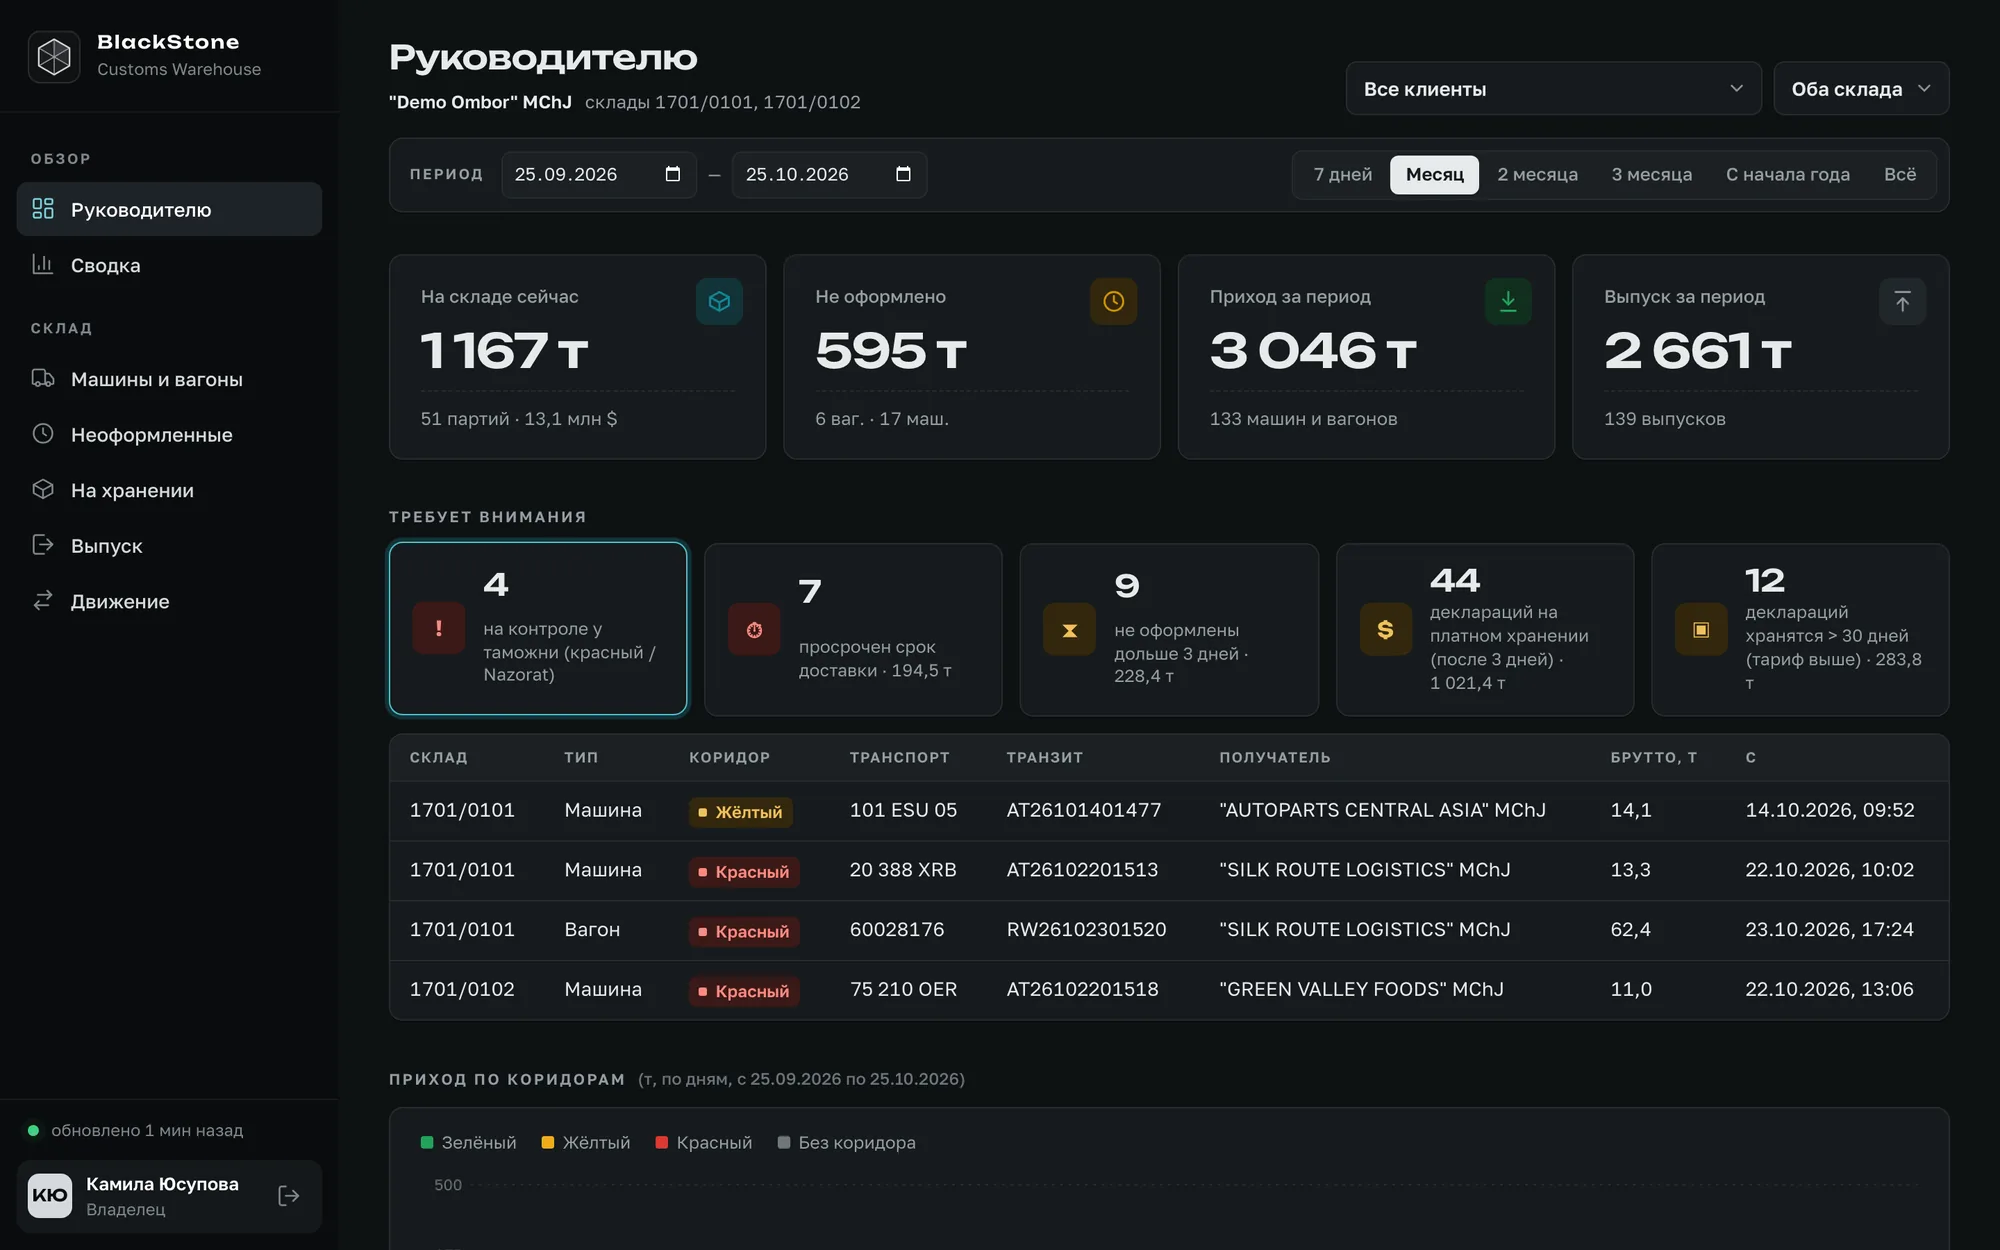
Task: Click the swap-arrows icon beside Движение
Action: tap(43, 601)
